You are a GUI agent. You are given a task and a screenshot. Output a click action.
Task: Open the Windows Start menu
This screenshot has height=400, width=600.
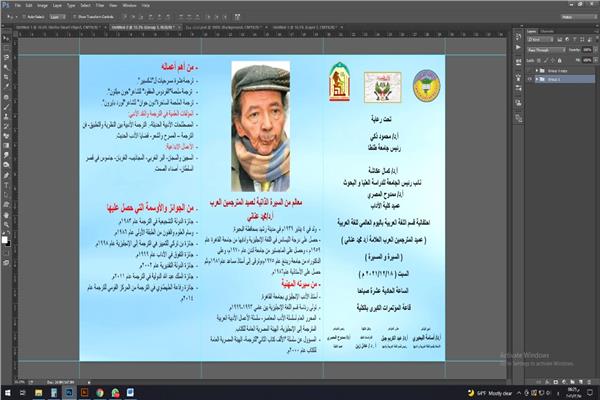pyautogui.click(x=7, y=393)
